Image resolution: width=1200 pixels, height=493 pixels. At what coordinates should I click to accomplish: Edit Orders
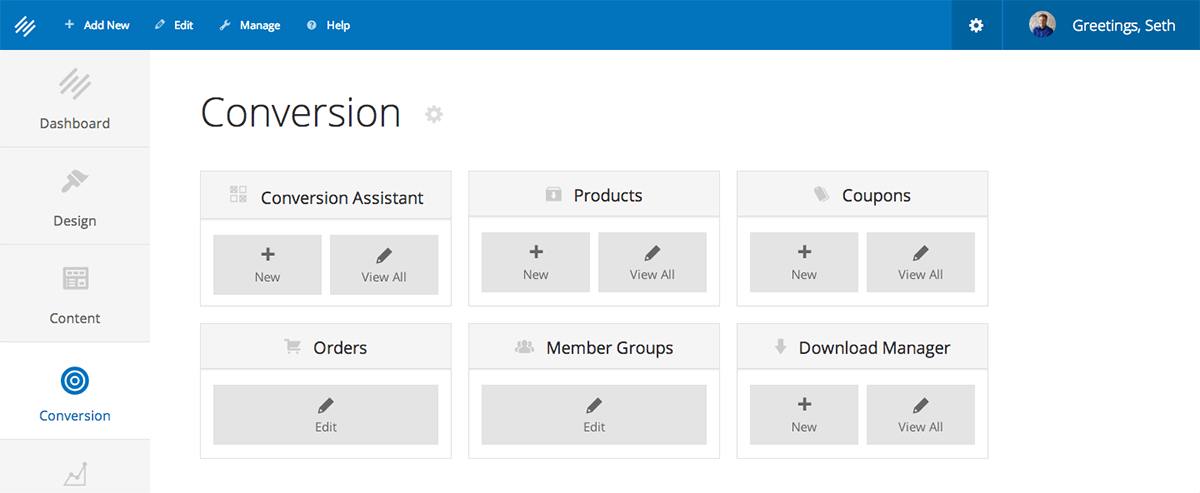[x=326, y=415]
